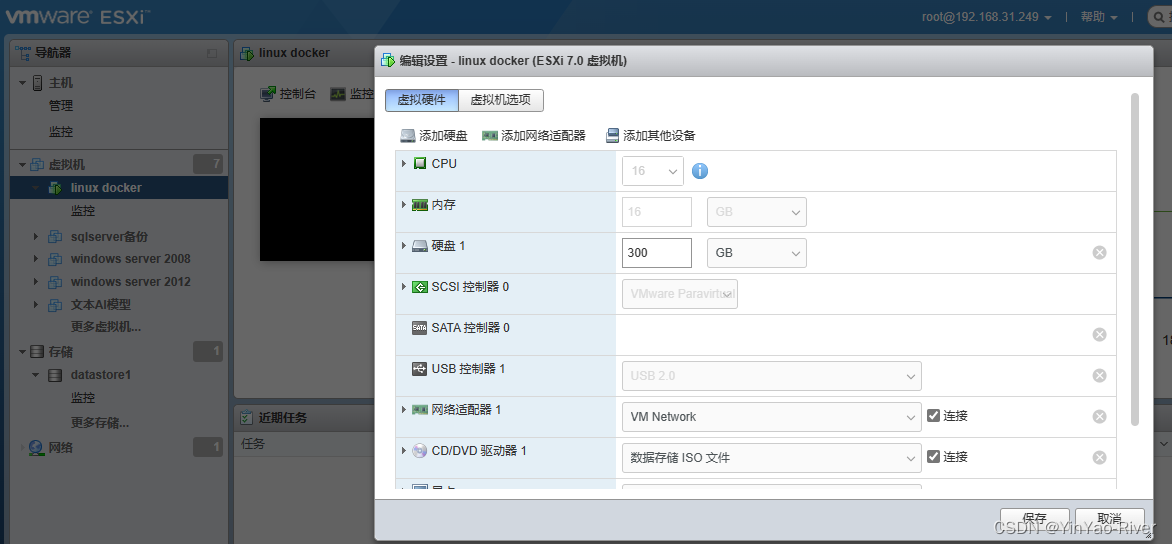The width and height of the screenshot is (1172, 544).
Task: Select the 虚拟硬件 tab
Action: click(422, 100)
